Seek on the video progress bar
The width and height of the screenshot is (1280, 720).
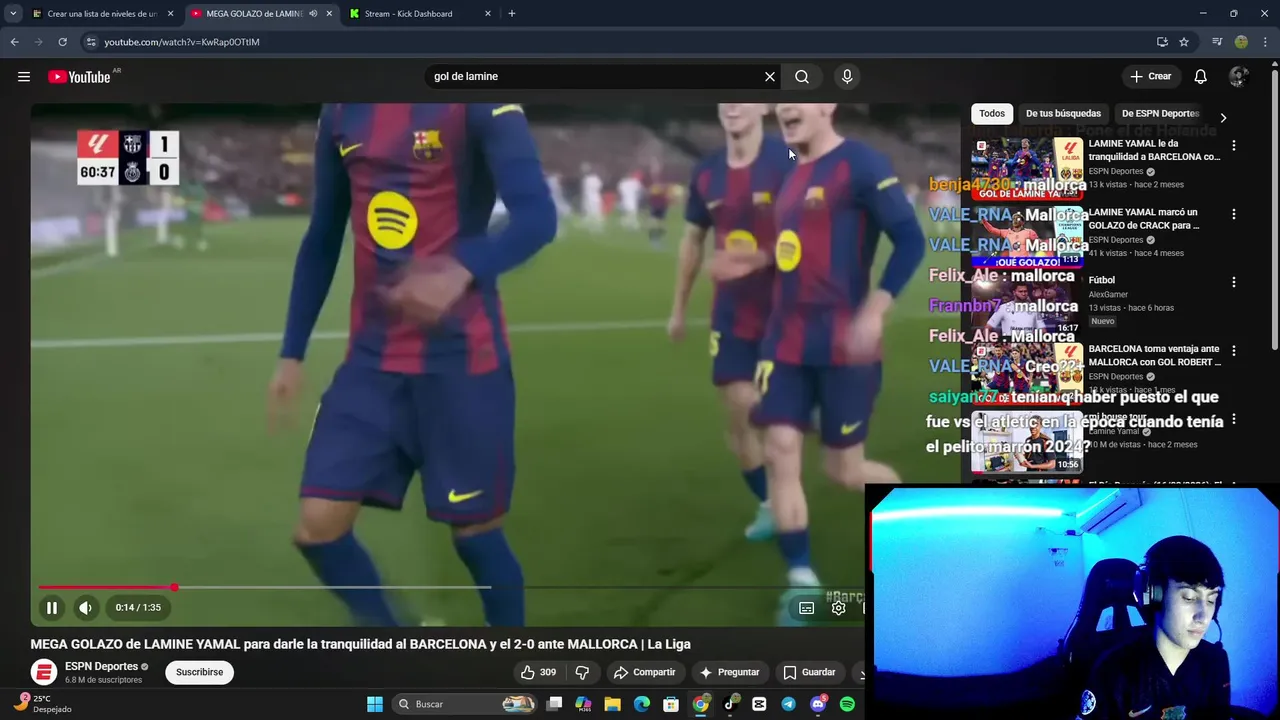[x=450, y=587]
